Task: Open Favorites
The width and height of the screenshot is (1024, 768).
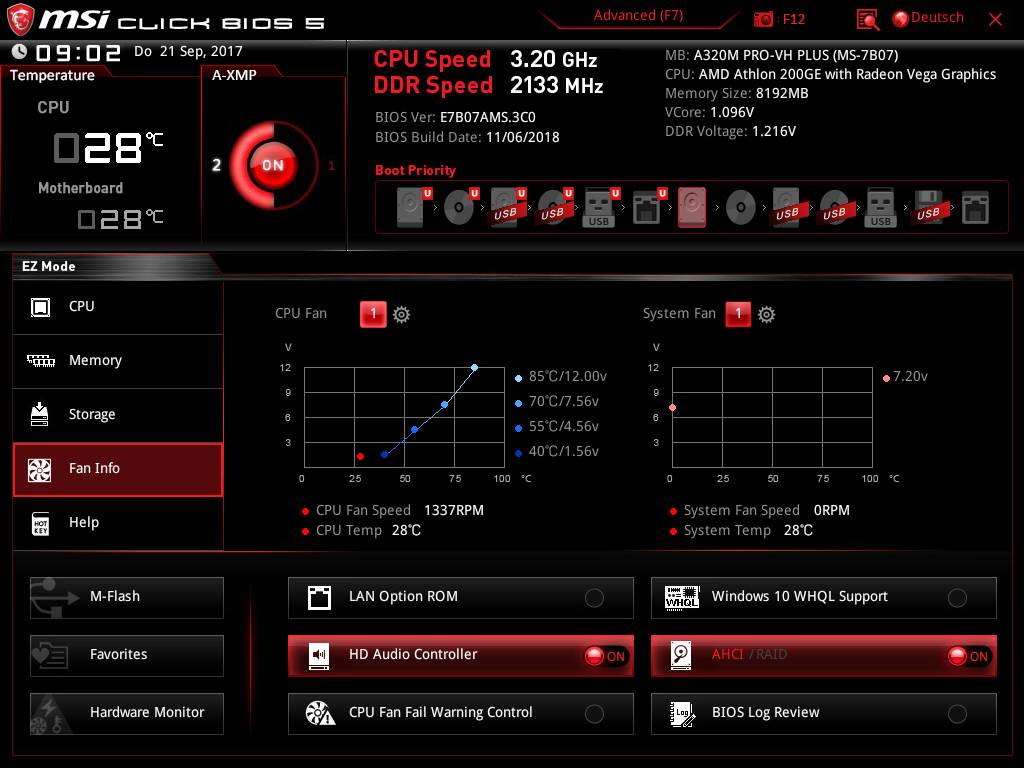Action: 127,656
